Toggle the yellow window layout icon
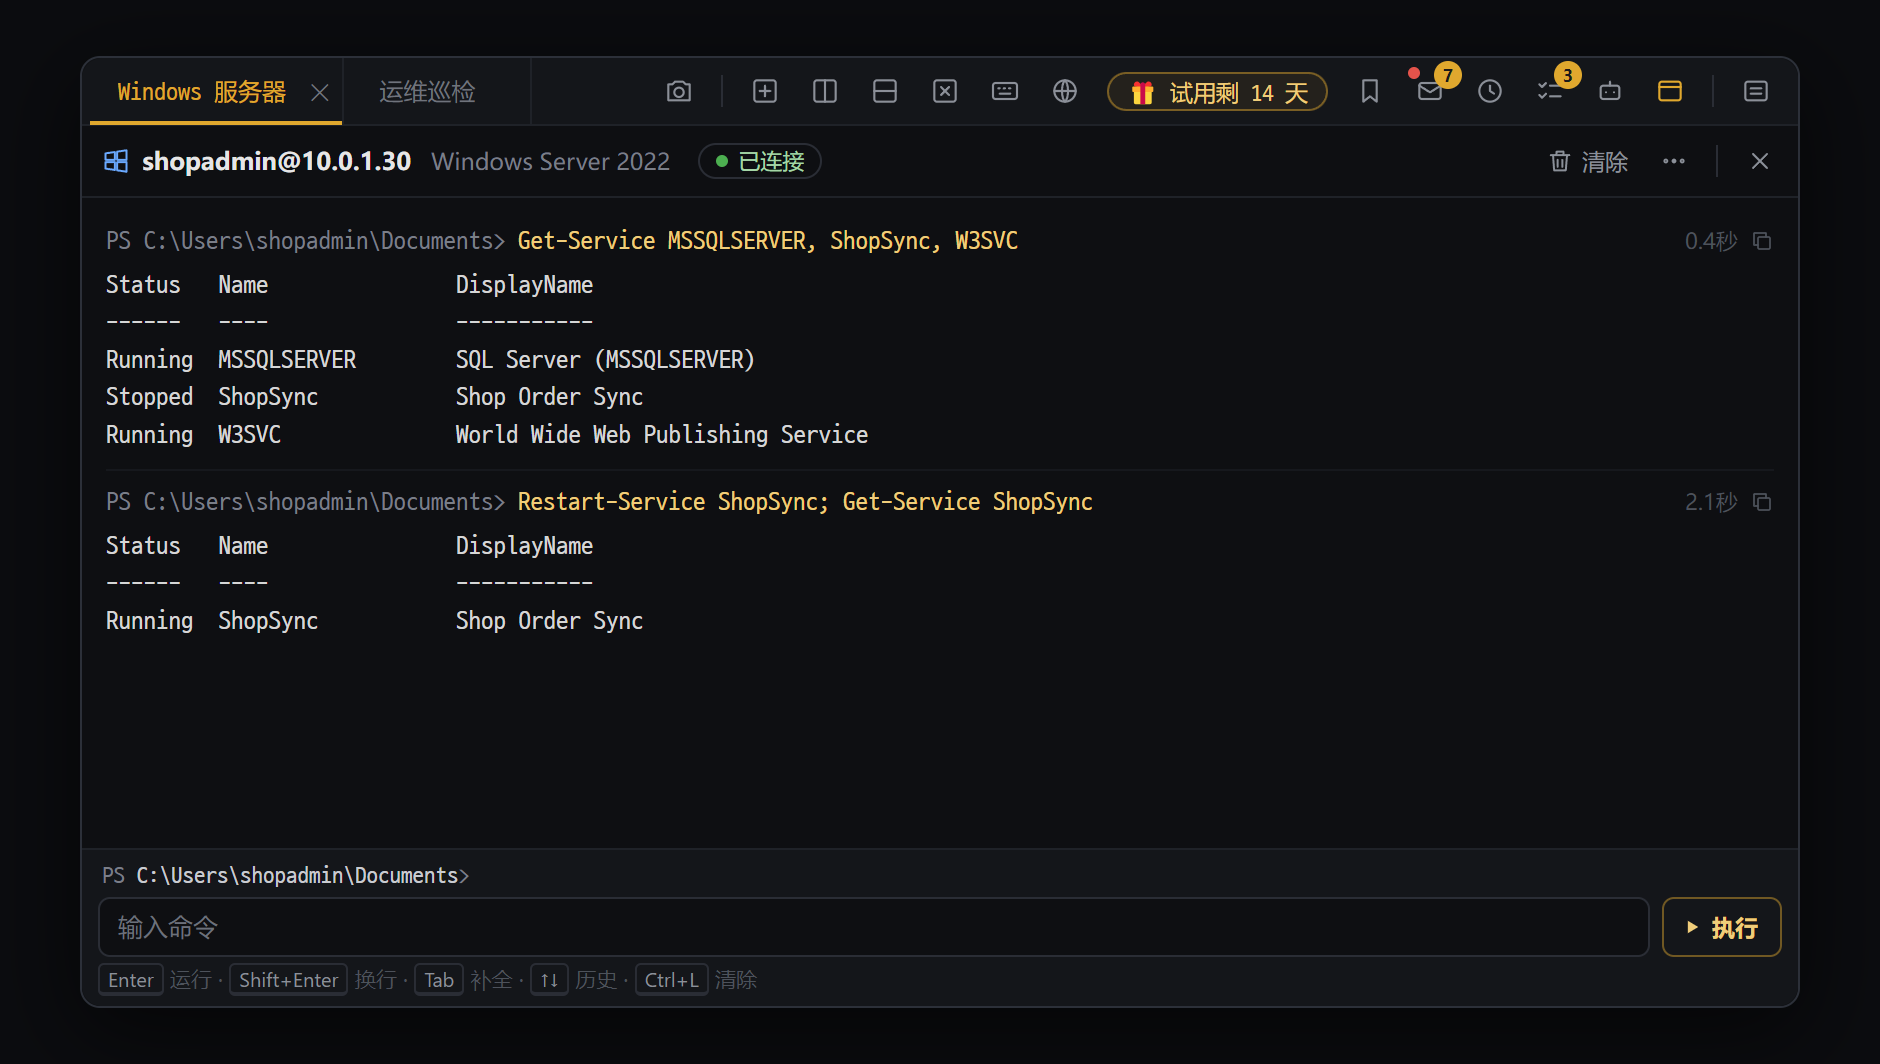 tap(1670, 92)
